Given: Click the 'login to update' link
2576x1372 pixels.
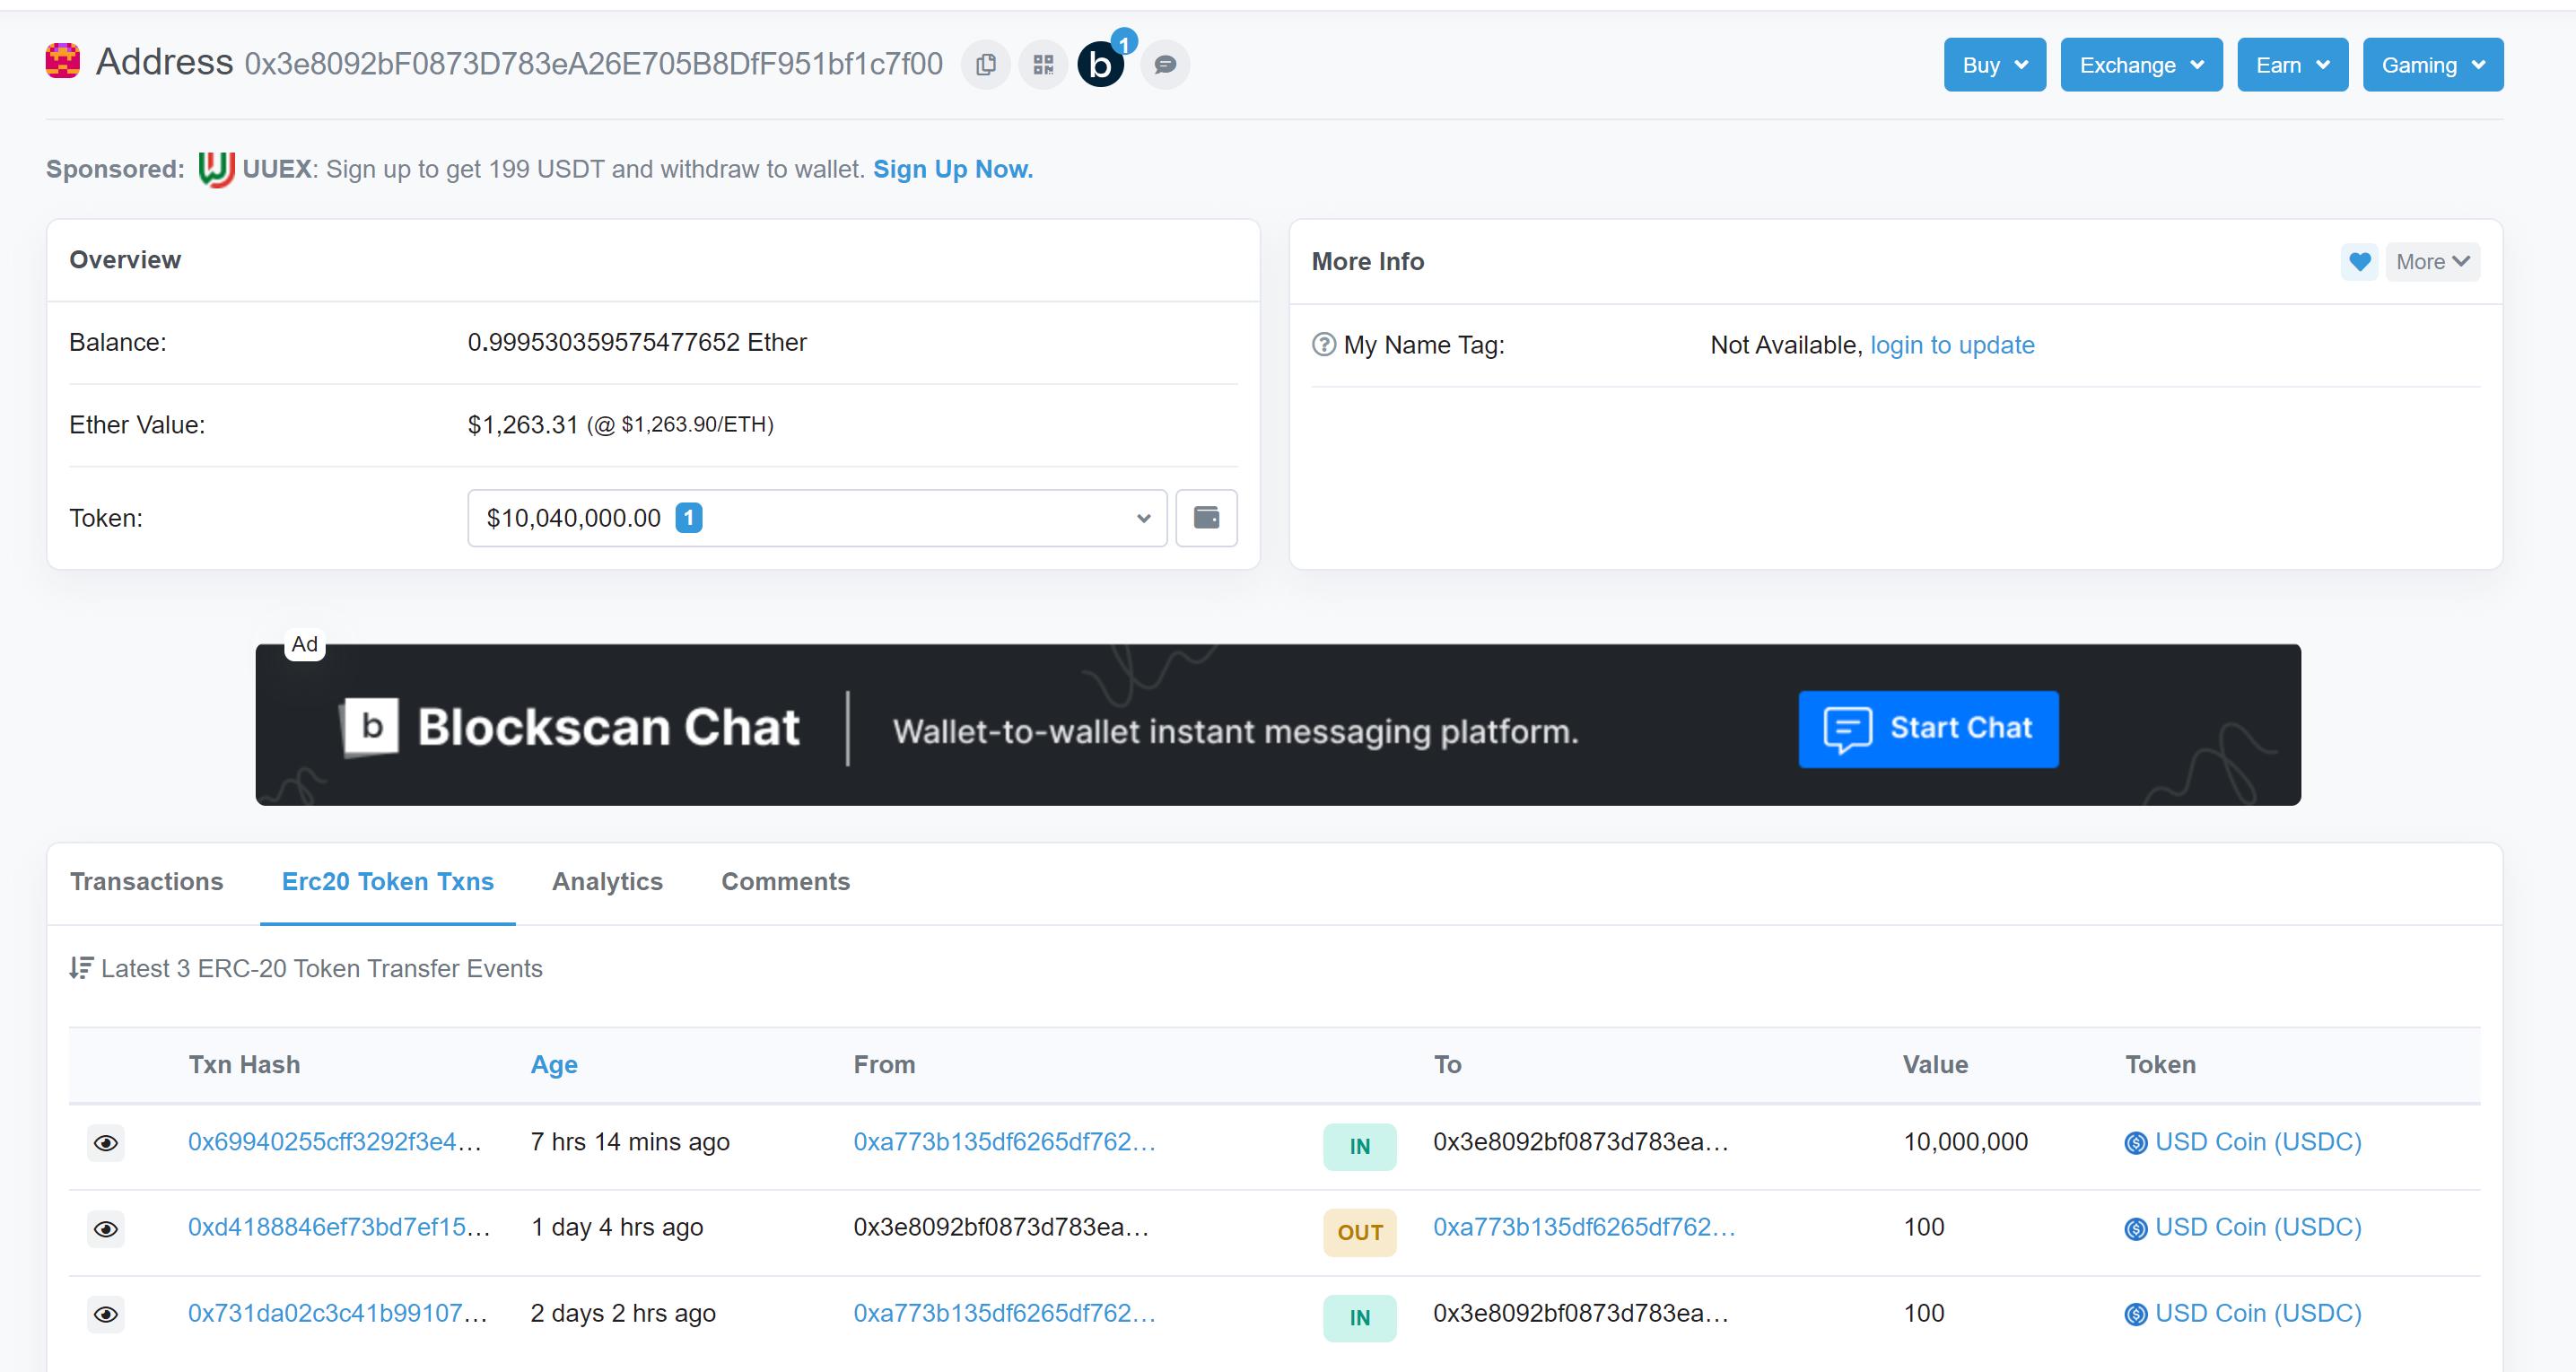Looking at the screenshot, I should [1951, 345].
